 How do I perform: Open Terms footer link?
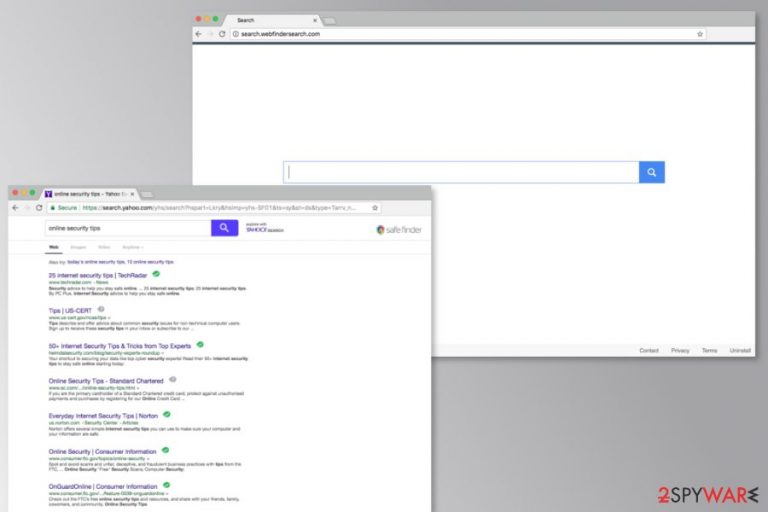[709, 350]
